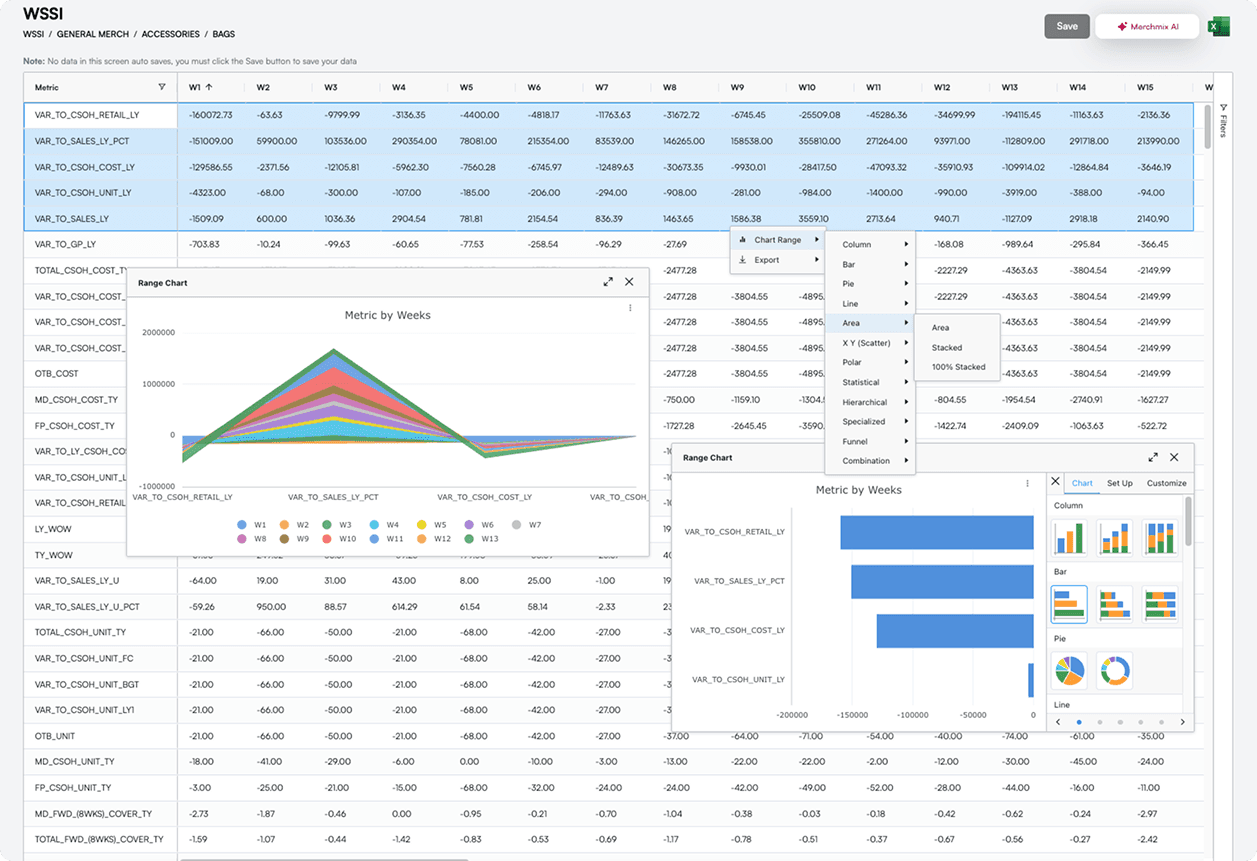Pick the pie chart thumbnail
The image size is (1257, 861).
tap(1069, 670)
